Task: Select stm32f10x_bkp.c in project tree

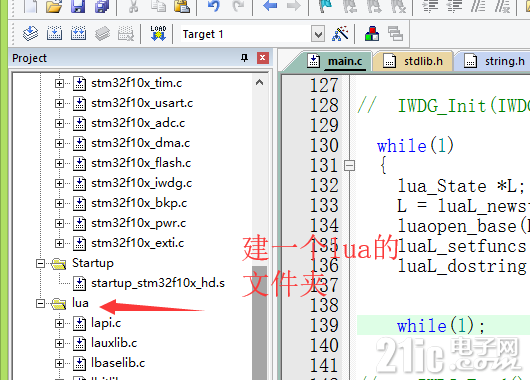Action: 139,203
